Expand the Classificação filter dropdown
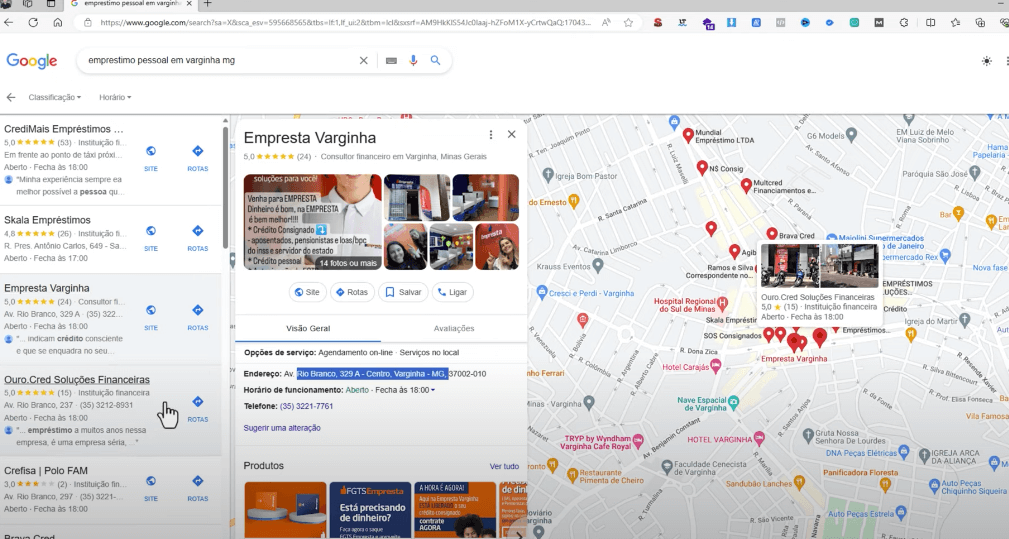The image size is (1009, 539). [55, 97]
